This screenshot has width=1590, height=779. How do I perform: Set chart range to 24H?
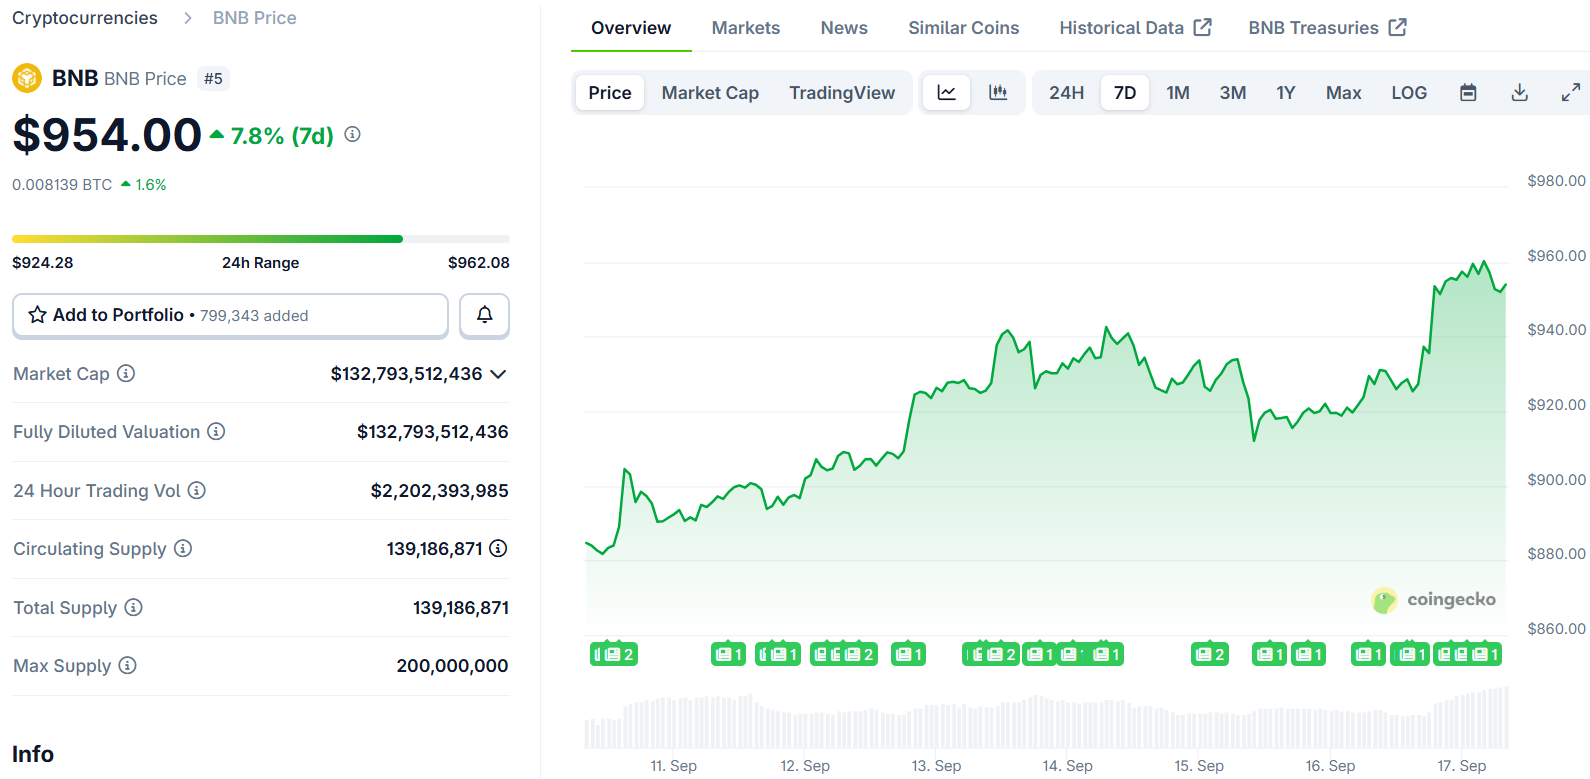pos(1066,93)
